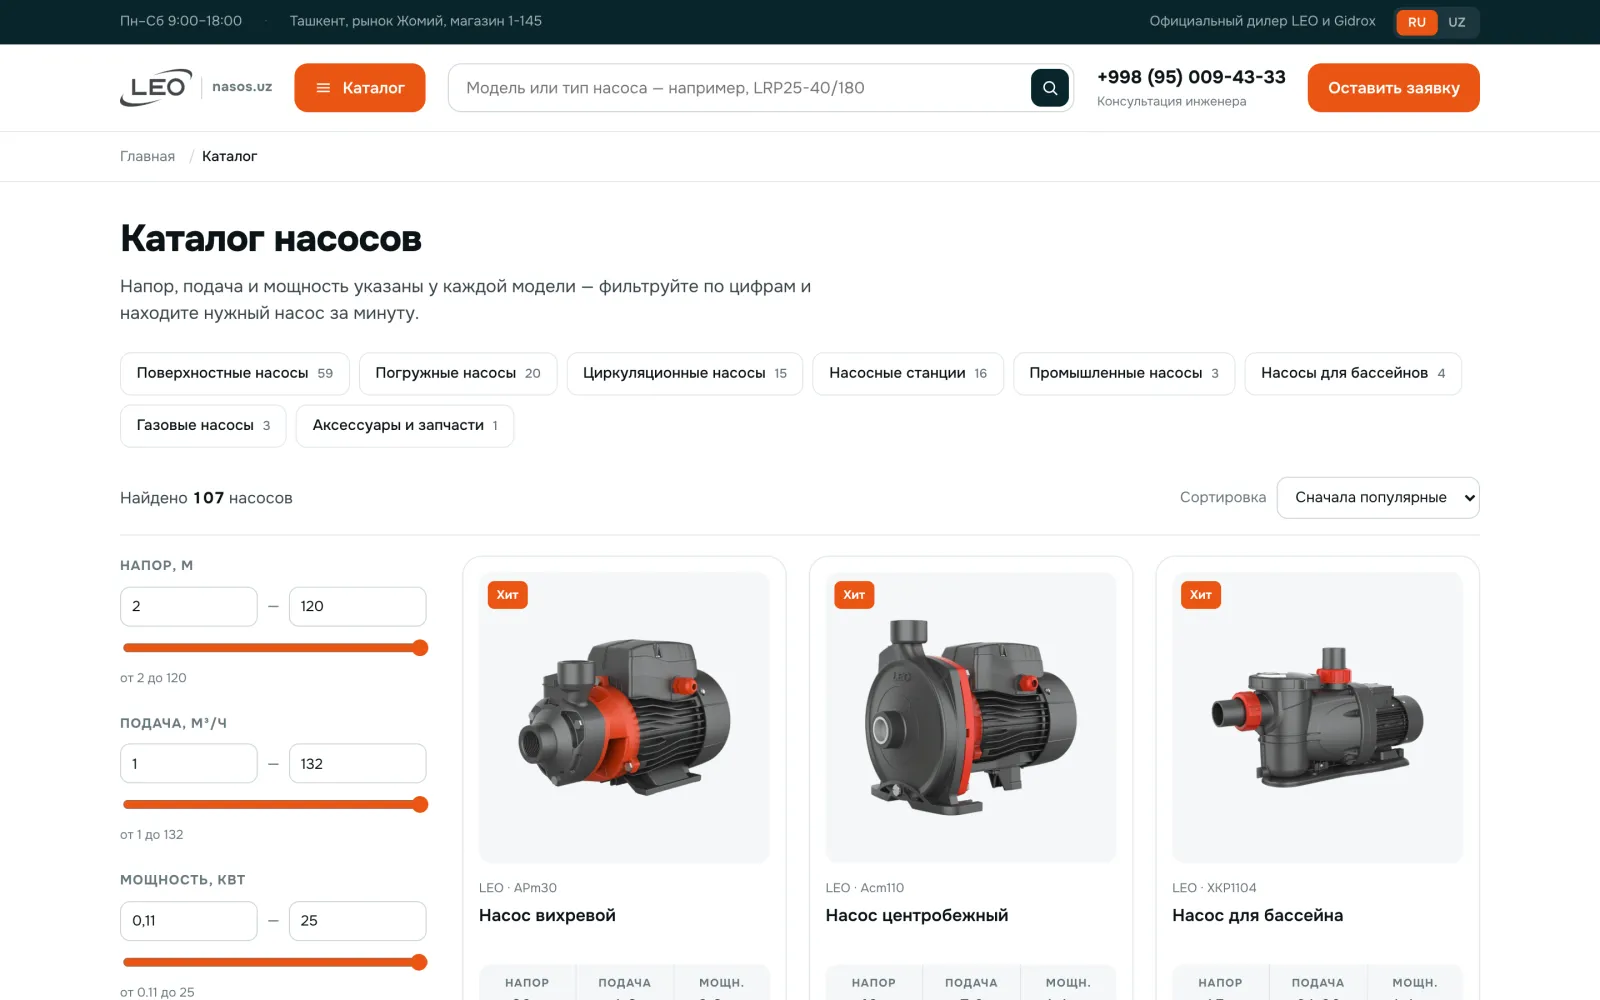Open the Сначала популярные sorting dropdown
Image resolution: width=1600 pixels, height=1000 pixels.
tap(1378, 498)
